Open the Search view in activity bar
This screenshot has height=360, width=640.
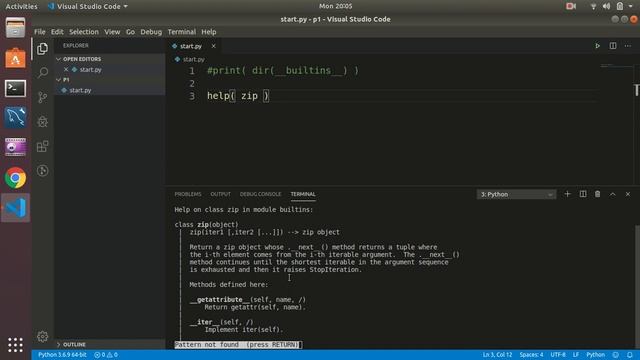[42, 73]
